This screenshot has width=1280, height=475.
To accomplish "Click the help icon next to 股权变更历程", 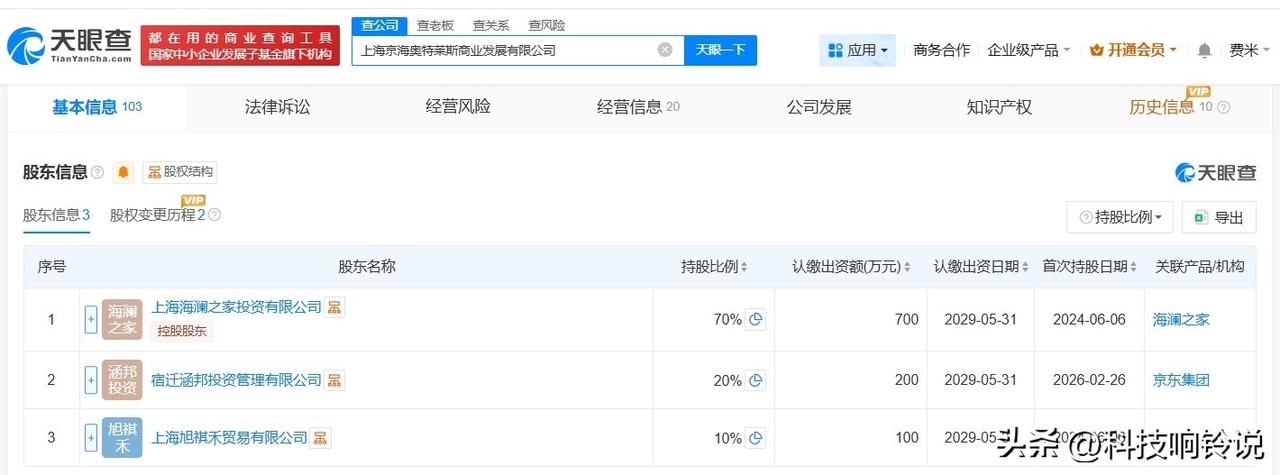I will coord(214,215).
